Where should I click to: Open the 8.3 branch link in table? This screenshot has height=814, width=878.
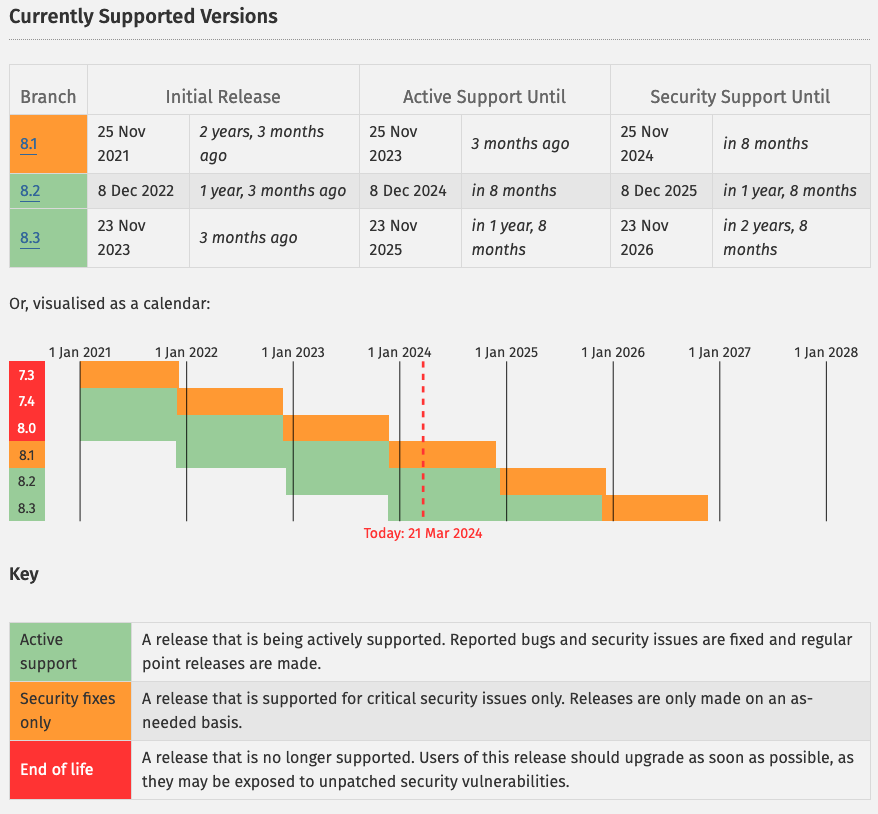29,238
